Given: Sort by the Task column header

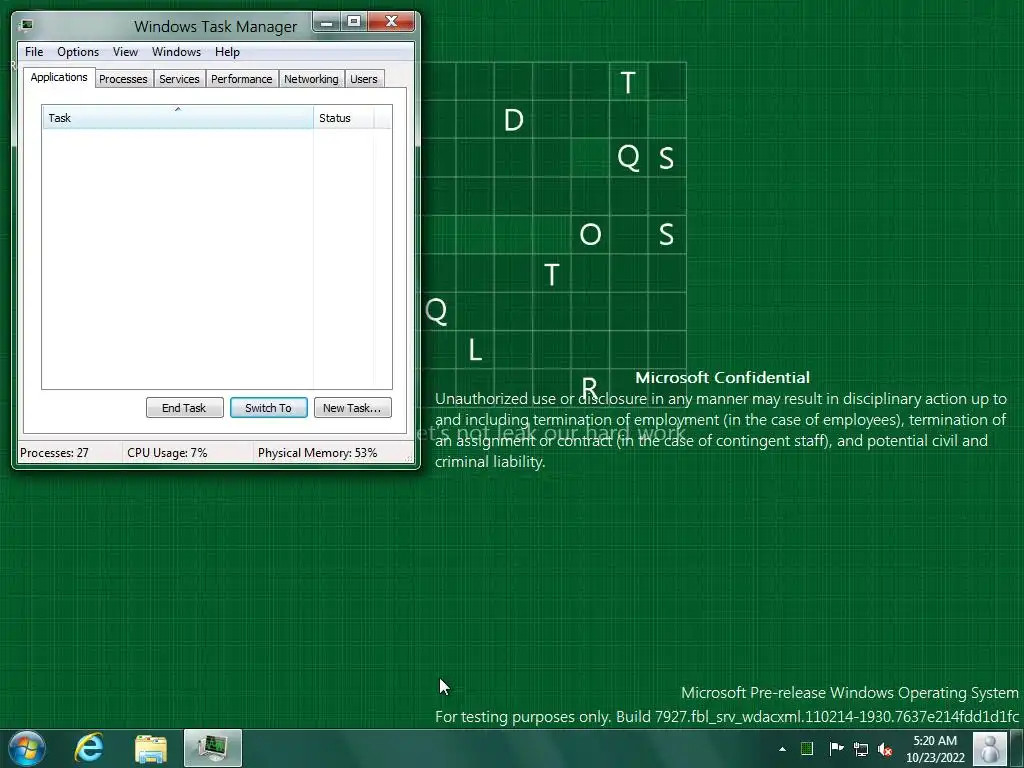Looking at the screenshot, I should (x=178, y=118).
